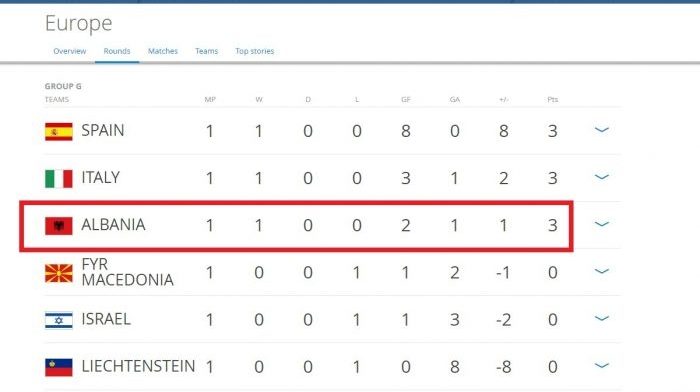Expand FYR Macedonia row chevron

point(602,271)
